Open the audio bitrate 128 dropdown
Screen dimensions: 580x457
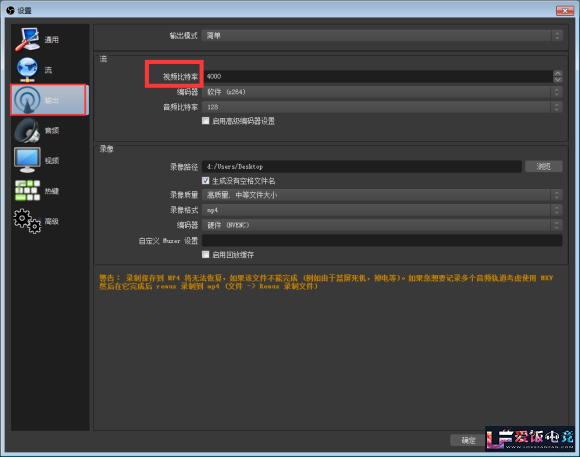pyautogui.click(x=382, y=107)
